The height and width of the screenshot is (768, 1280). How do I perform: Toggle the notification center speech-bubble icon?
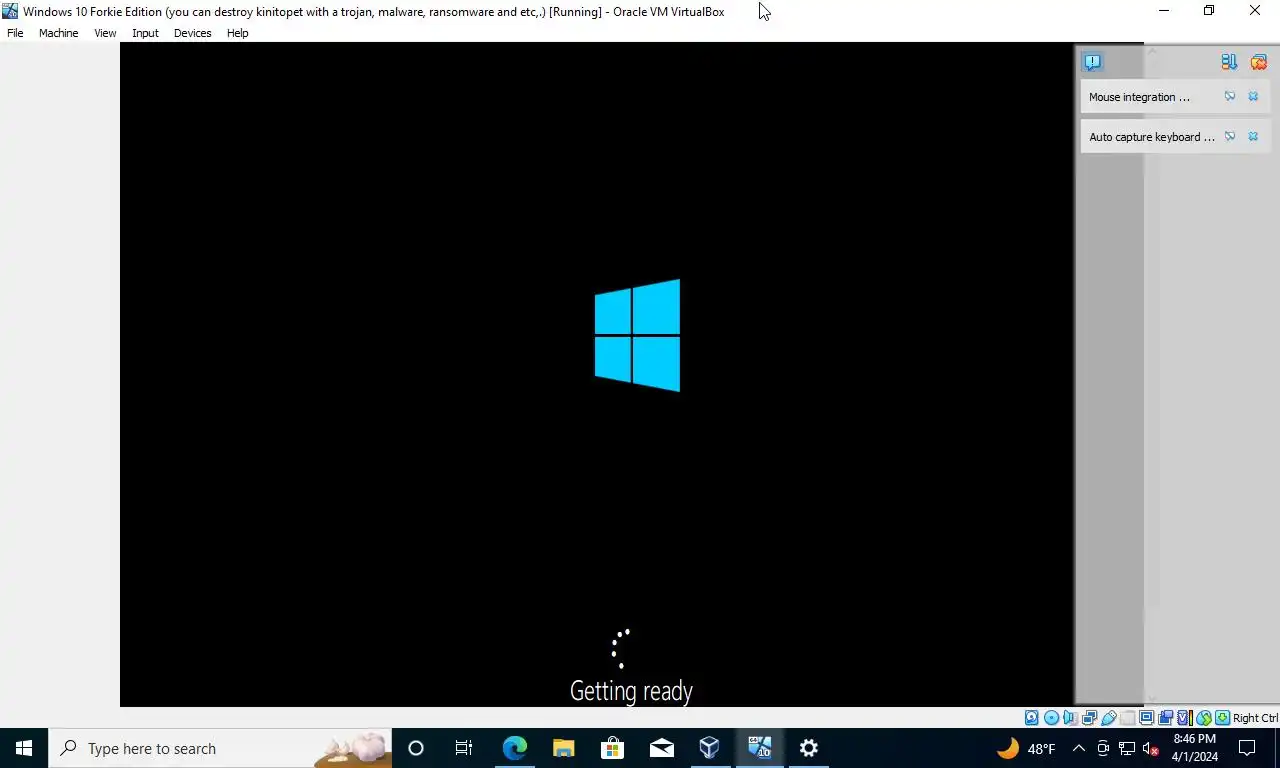[x=1092, y=62]
